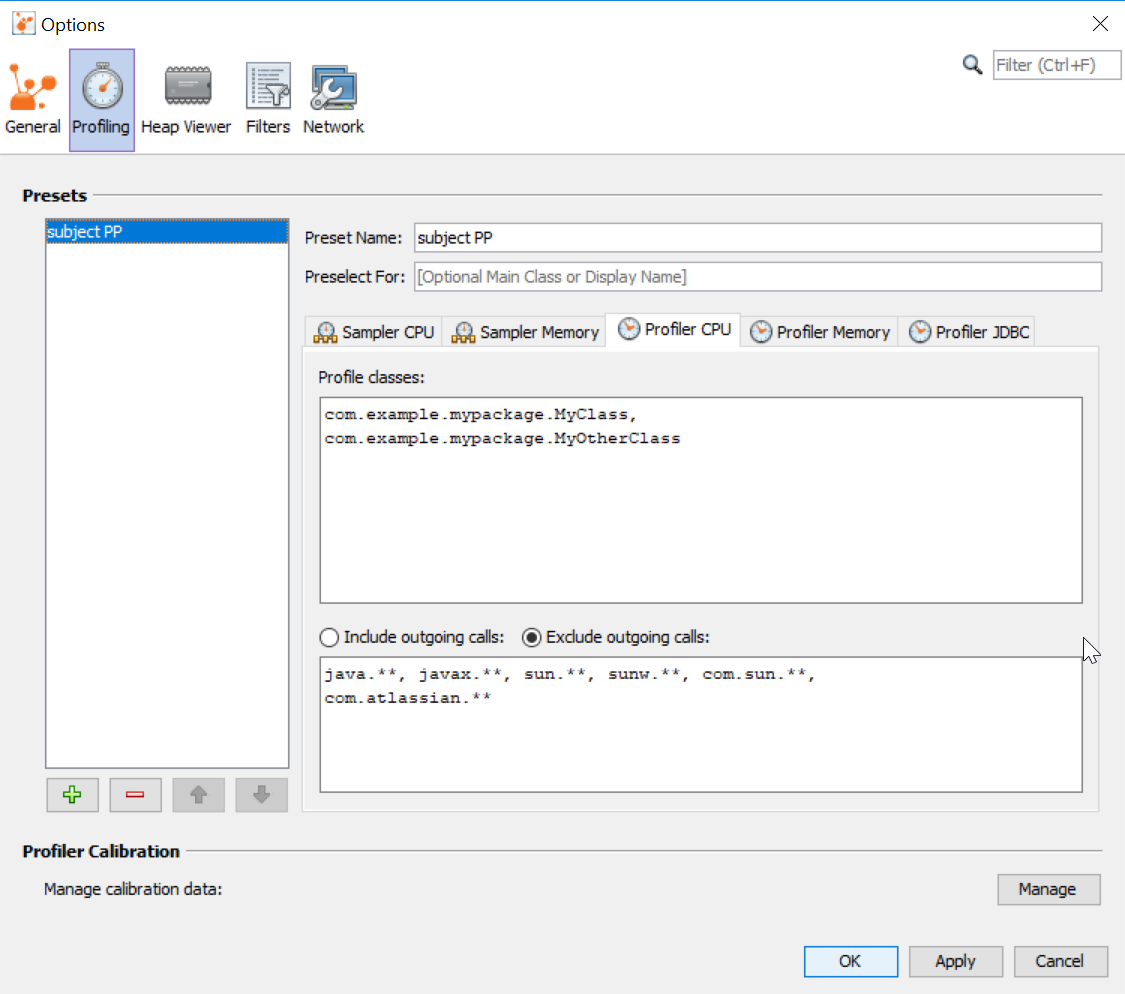Image resolution: width=1125 pixels, height=994 pixels.
Task: Open the General options category
Action: pos(32,100)
